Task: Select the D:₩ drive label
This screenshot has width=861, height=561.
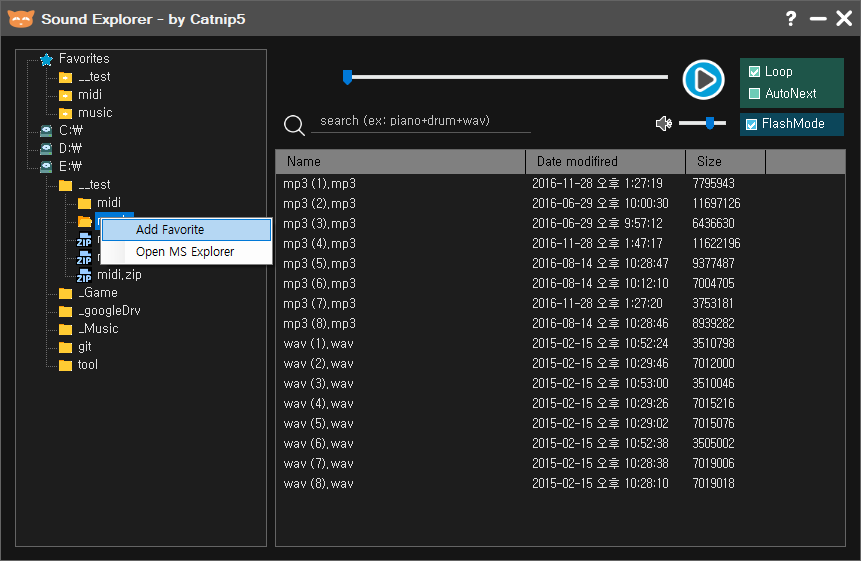Action: pos(71,149)
